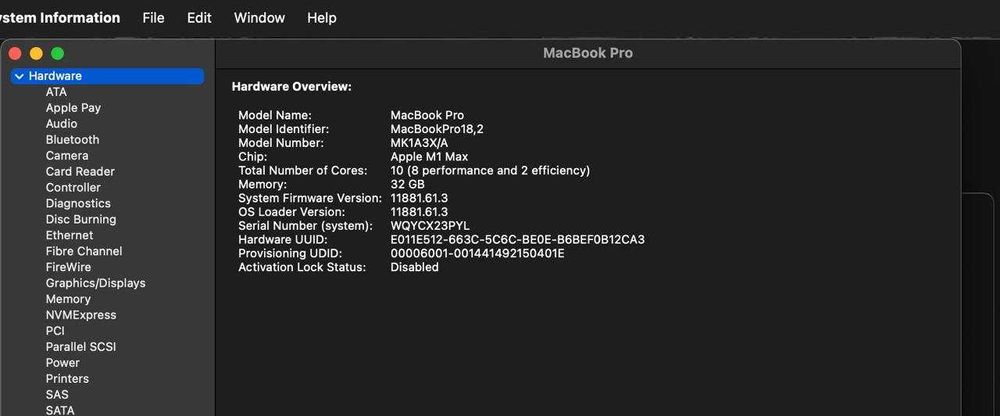
Task: Click the Serial Number (system) label
Action: coord(305,226)
